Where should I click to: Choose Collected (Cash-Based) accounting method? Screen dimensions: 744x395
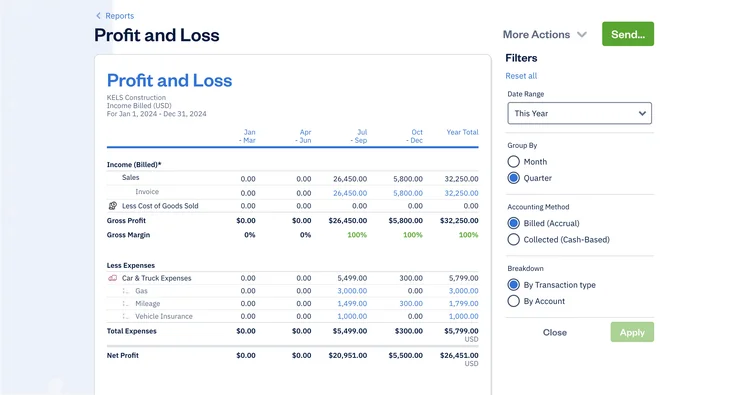pyautogui.click(x=513, y=240)
